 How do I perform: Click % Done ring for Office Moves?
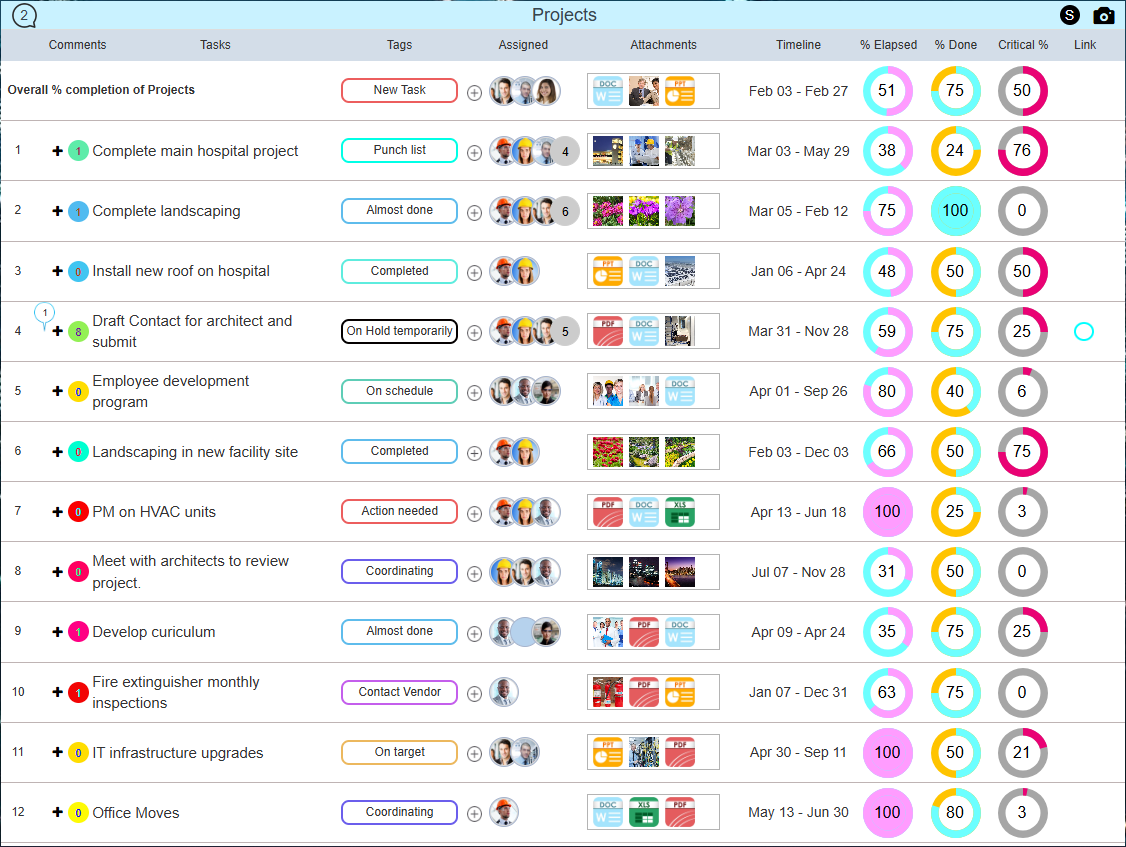955,813
